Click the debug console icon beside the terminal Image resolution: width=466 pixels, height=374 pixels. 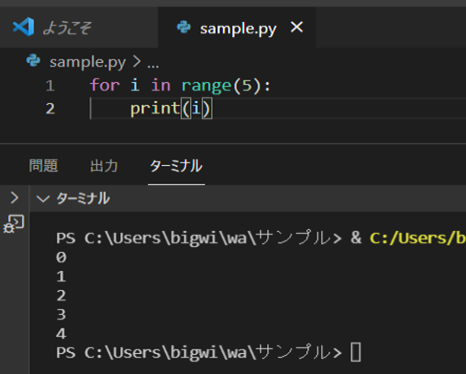click(14, 224)
